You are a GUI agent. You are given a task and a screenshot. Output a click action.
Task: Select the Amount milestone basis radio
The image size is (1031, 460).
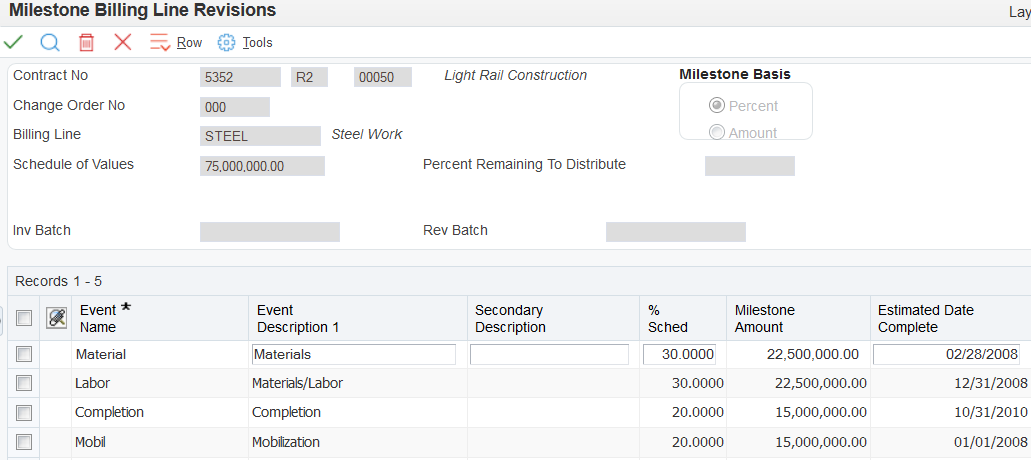[716, 132]
